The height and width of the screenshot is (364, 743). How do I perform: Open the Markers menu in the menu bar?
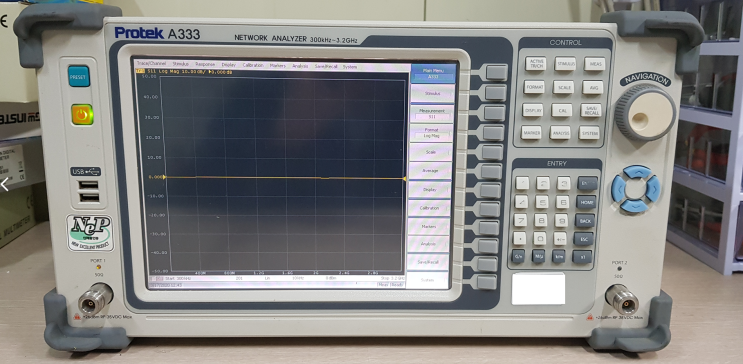277,65
